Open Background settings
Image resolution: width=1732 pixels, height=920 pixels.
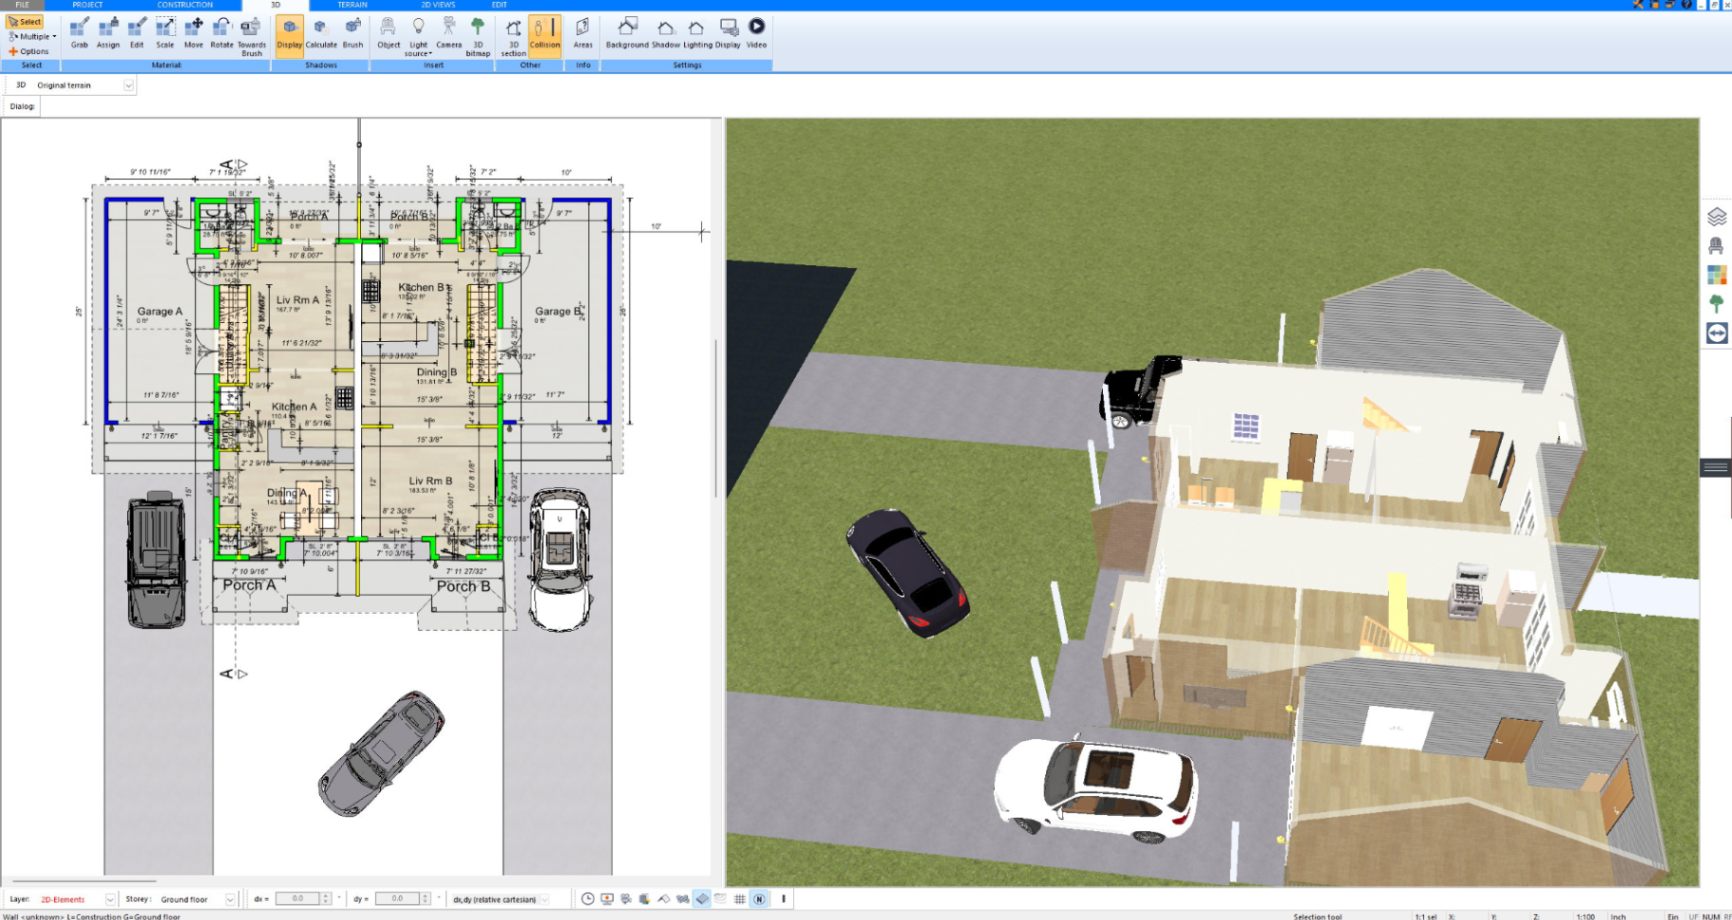[x=627, y=33]
